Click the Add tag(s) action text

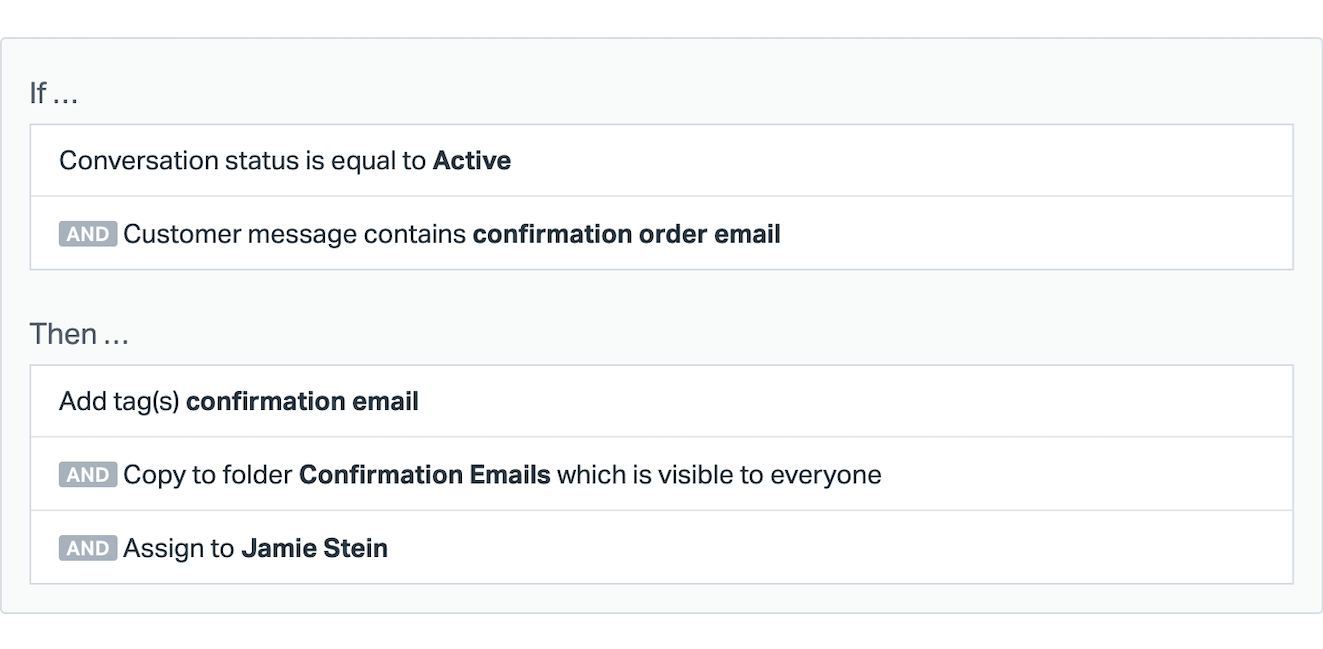point(121,401)
